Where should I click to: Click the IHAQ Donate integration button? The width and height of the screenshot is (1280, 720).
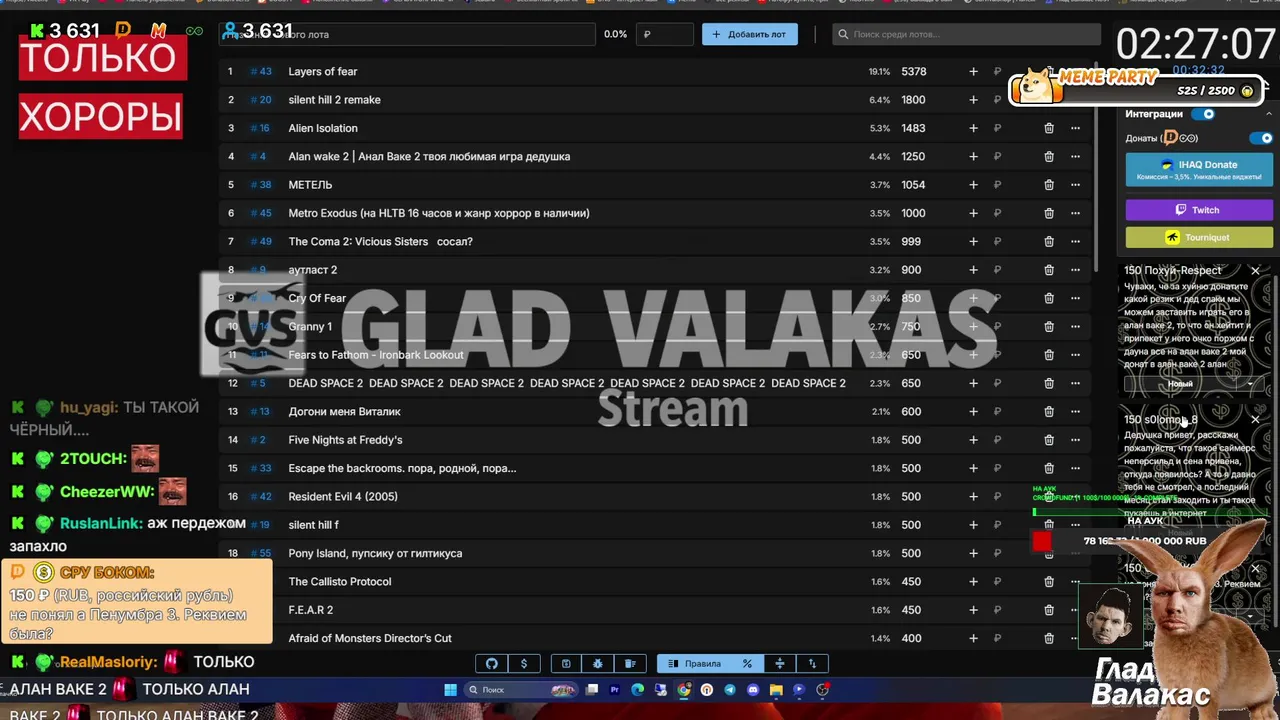1199,169
